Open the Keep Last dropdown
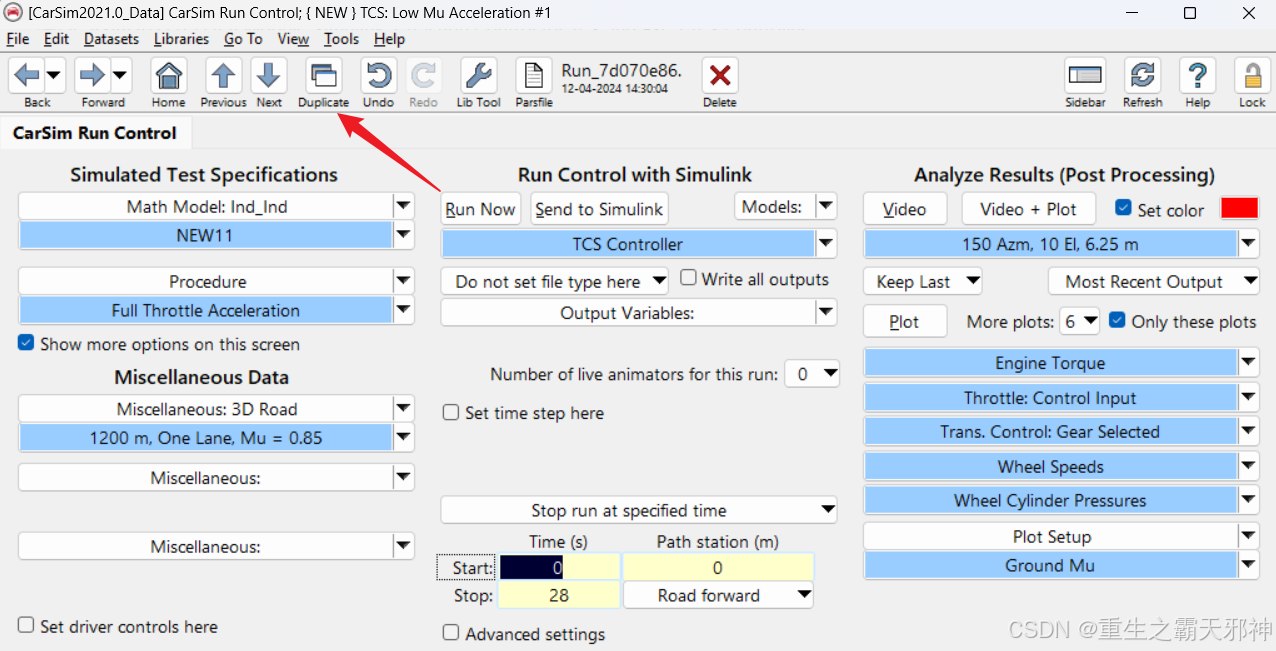The height and width of the screenshot is (651, 1276). point(922,281)
